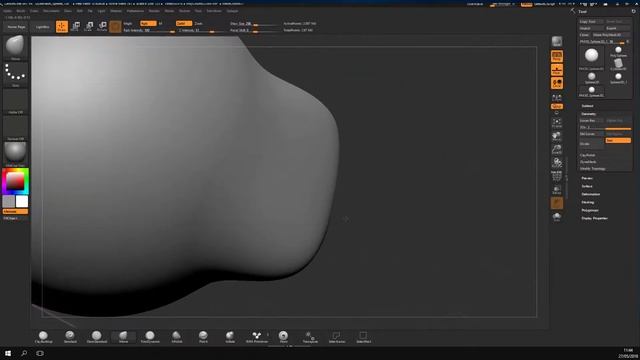Select the Cylinder3D tool thumbnail

click(x=618, y=64)
